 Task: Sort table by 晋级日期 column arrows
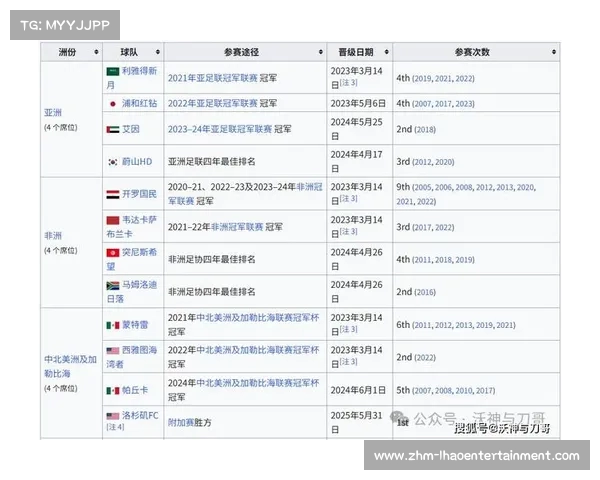[386, 52]
